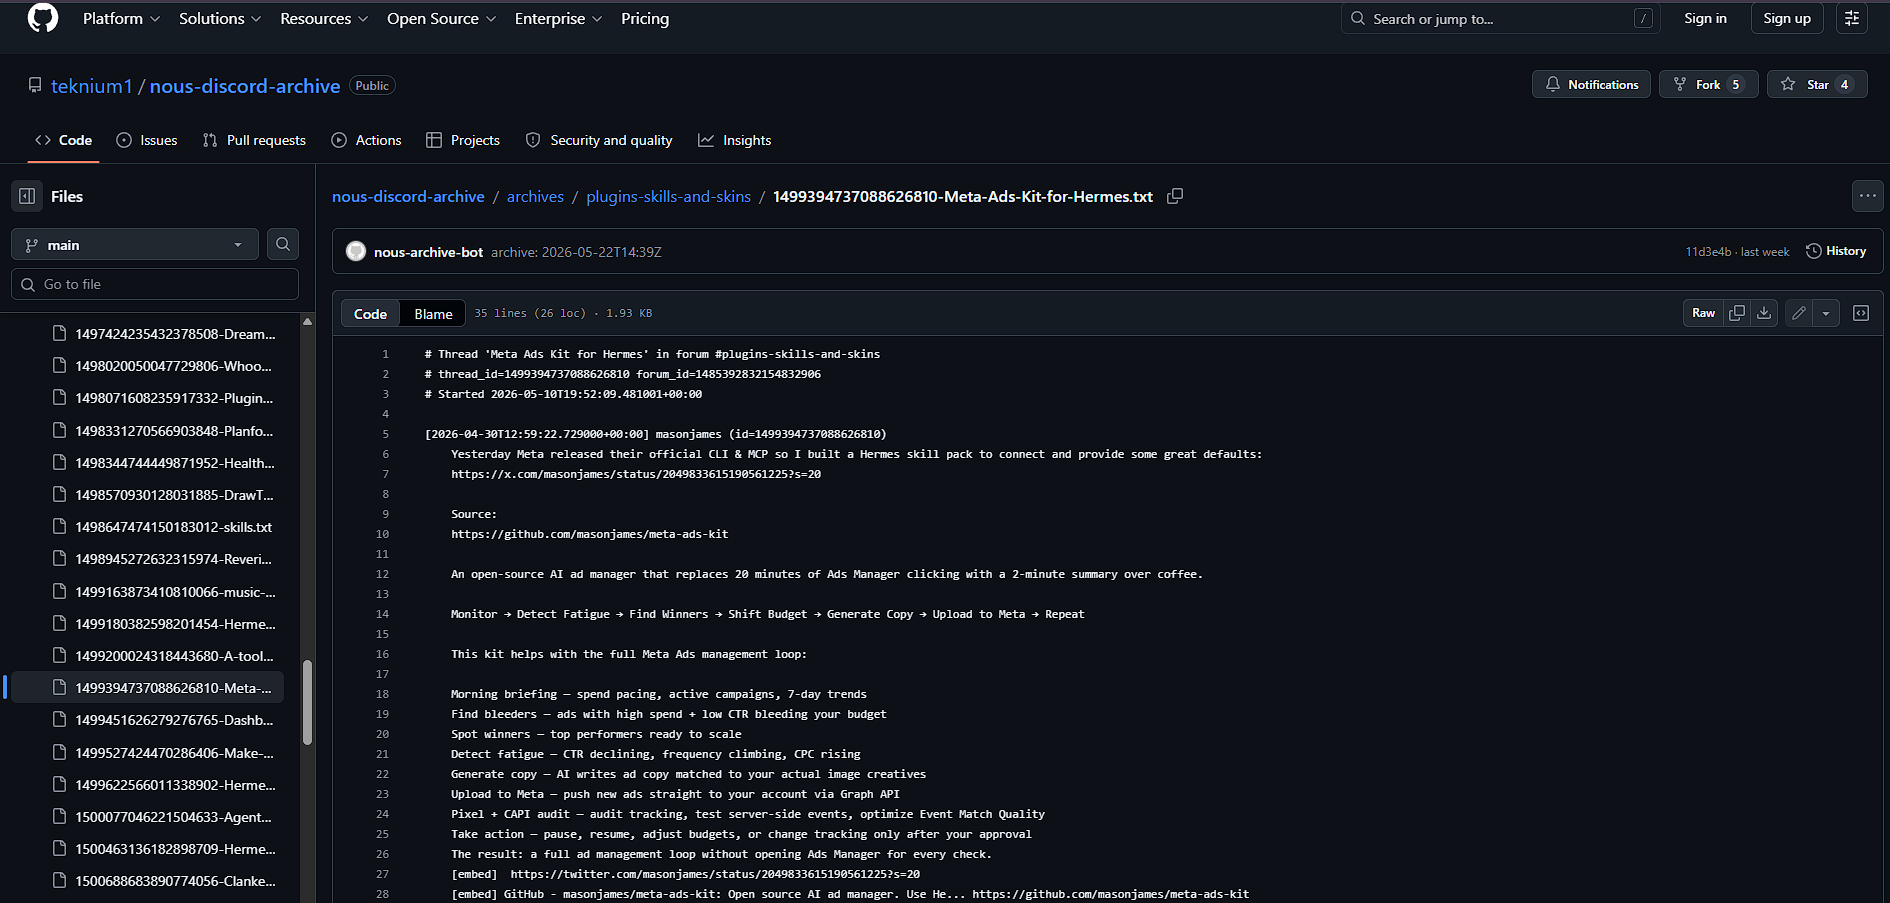The width and height of the screenshot is (1890, 903).
Task: Open the three-dot more options menu
Action: [x=1868, y=196]
